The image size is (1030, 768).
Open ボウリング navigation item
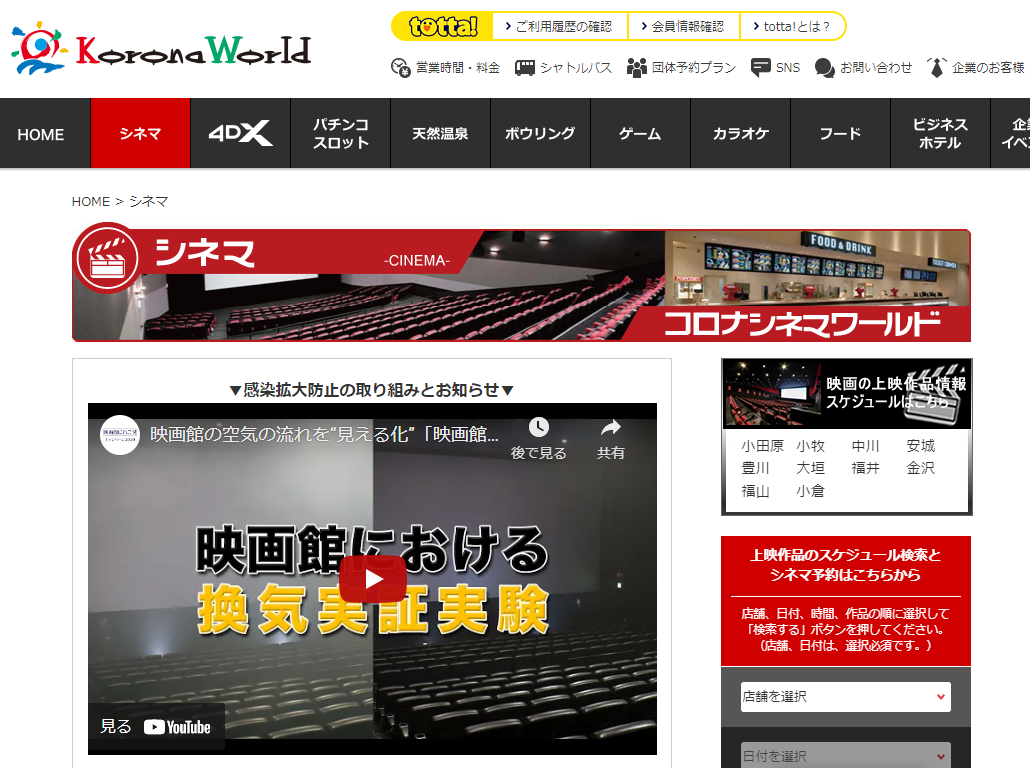[x=540, y=134]
